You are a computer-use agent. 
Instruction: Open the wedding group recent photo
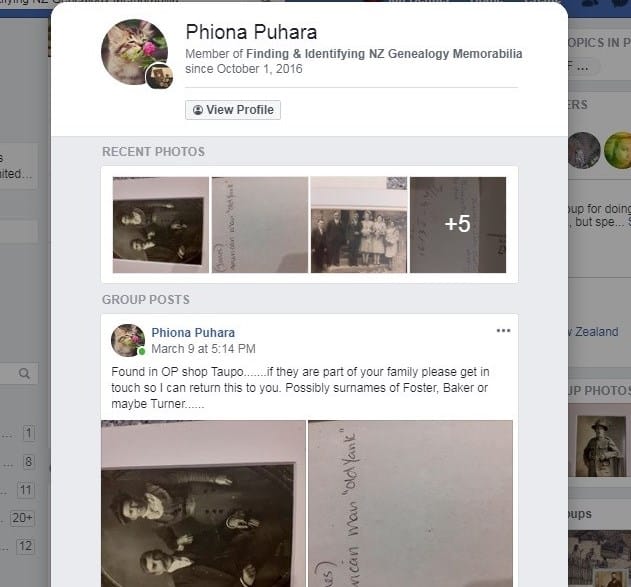click(x=359, y=225)
